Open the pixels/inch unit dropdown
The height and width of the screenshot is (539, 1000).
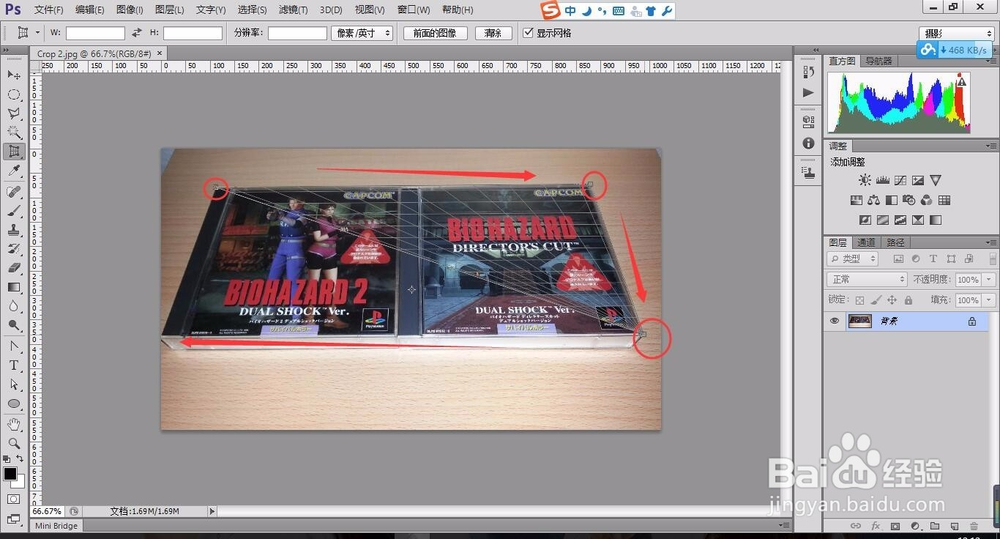coord(362,33)
